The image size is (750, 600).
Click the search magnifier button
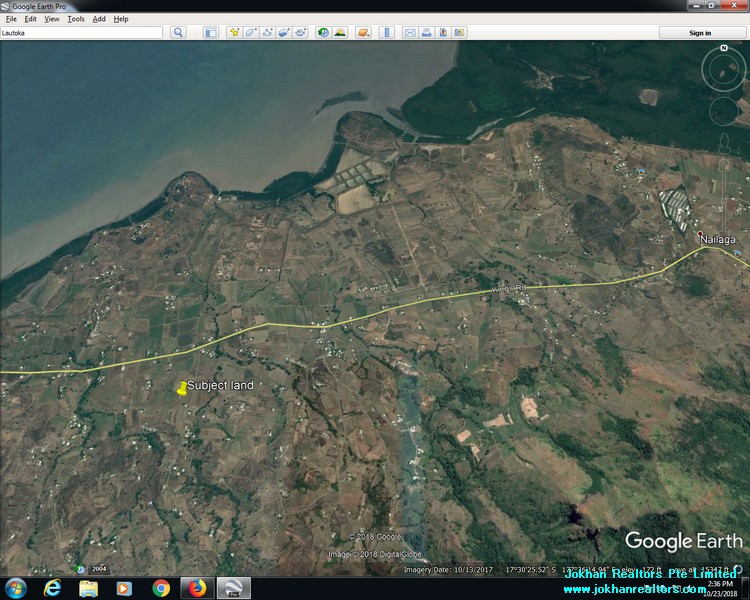click(178, 32)
